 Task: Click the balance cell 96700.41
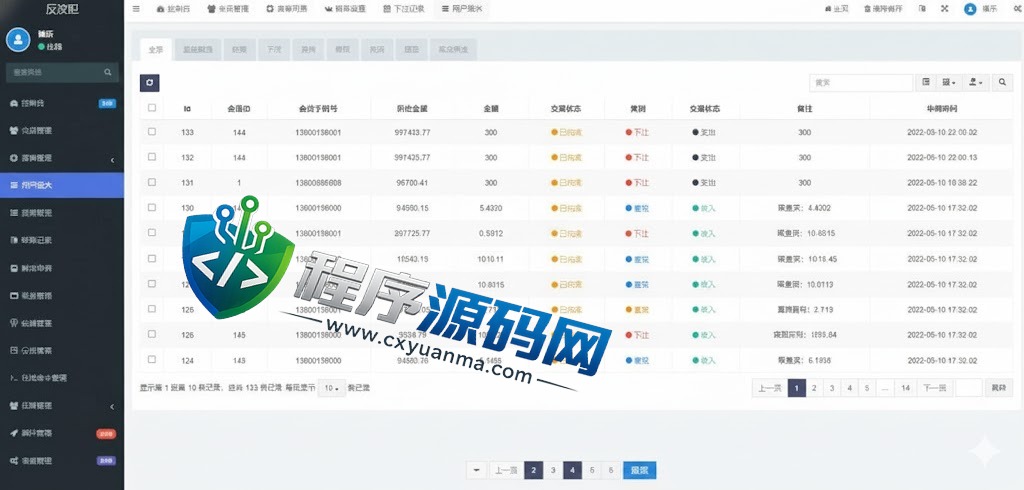tap(413, 183)
